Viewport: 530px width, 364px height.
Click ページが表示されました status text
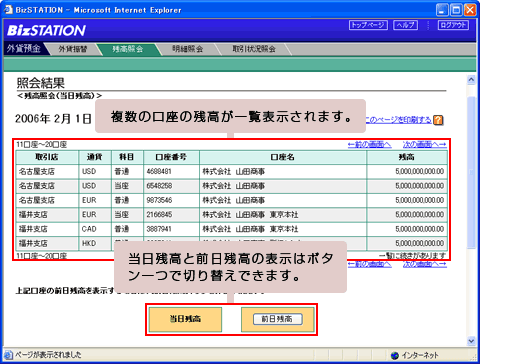(48, 355)
